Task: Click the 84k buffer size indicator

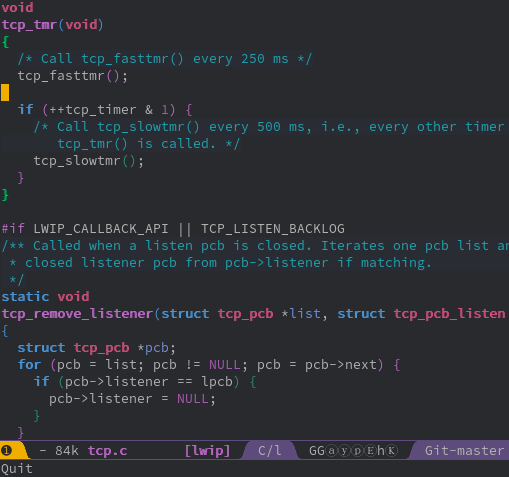Action: pyautogui.click(x=67, y=451)
